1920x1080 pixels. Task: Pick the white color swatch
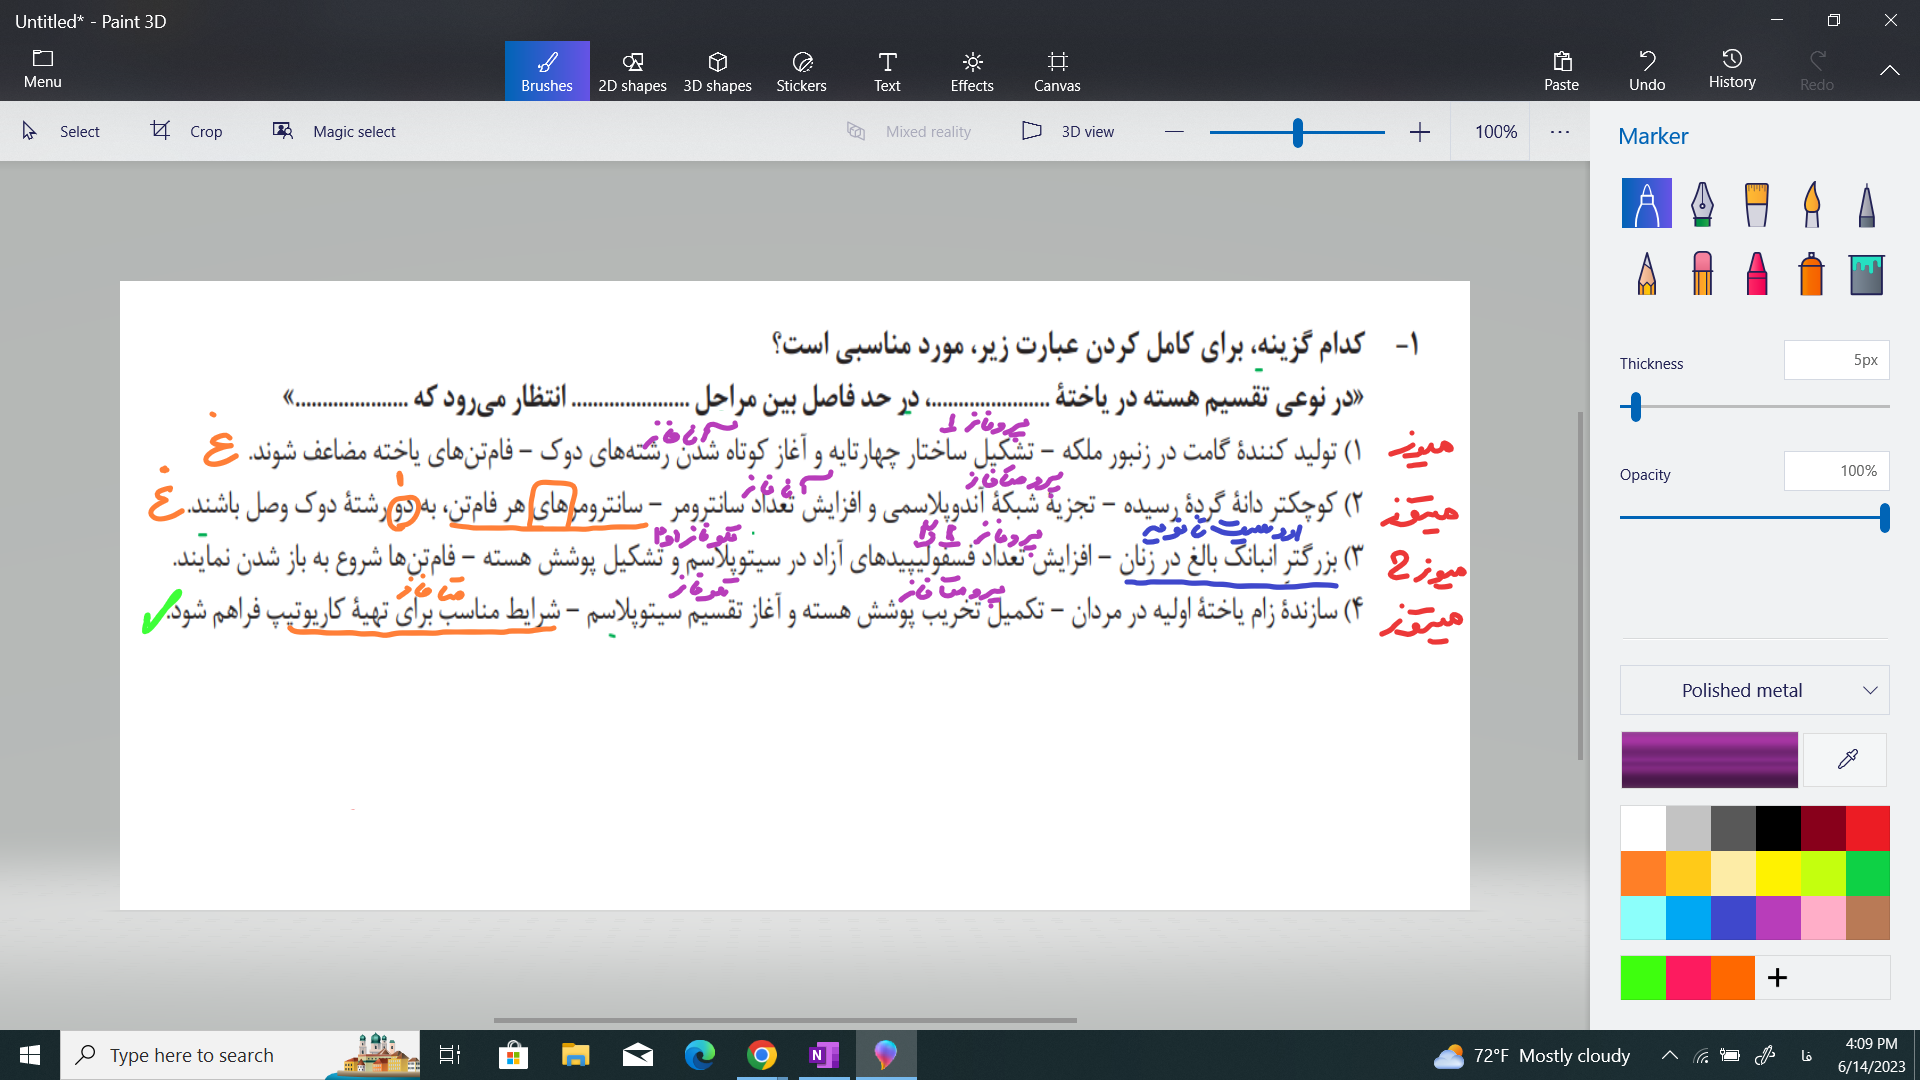point(1643,828)
